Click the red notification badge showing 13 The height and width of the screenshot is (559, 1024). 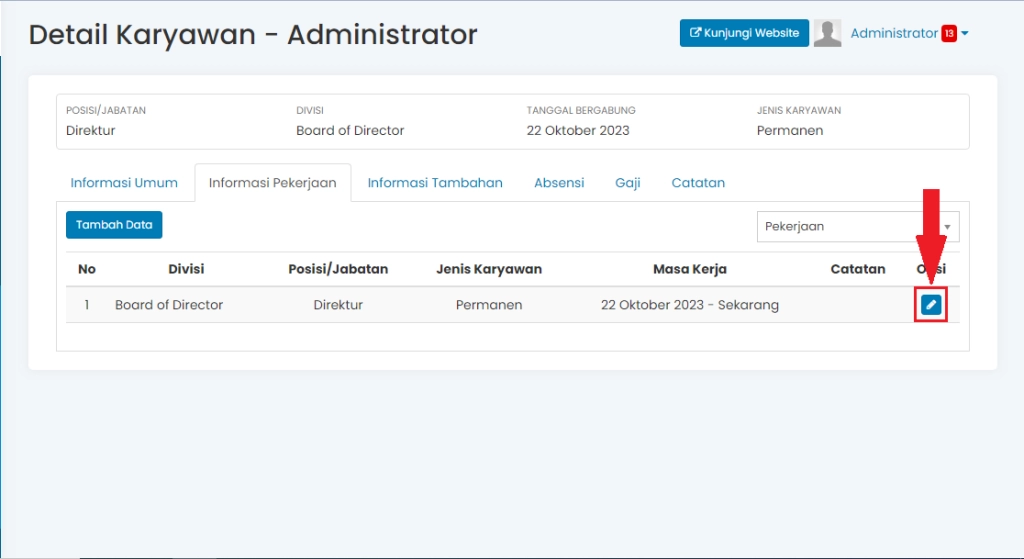(949, 34)
